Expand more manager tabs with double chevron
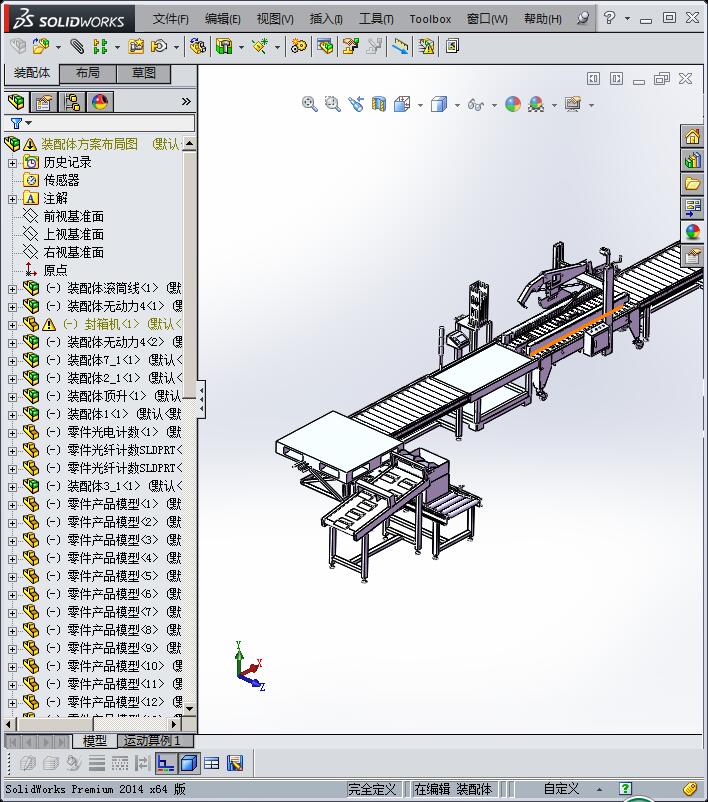The image size is (708, 802). tap(186, 102)
